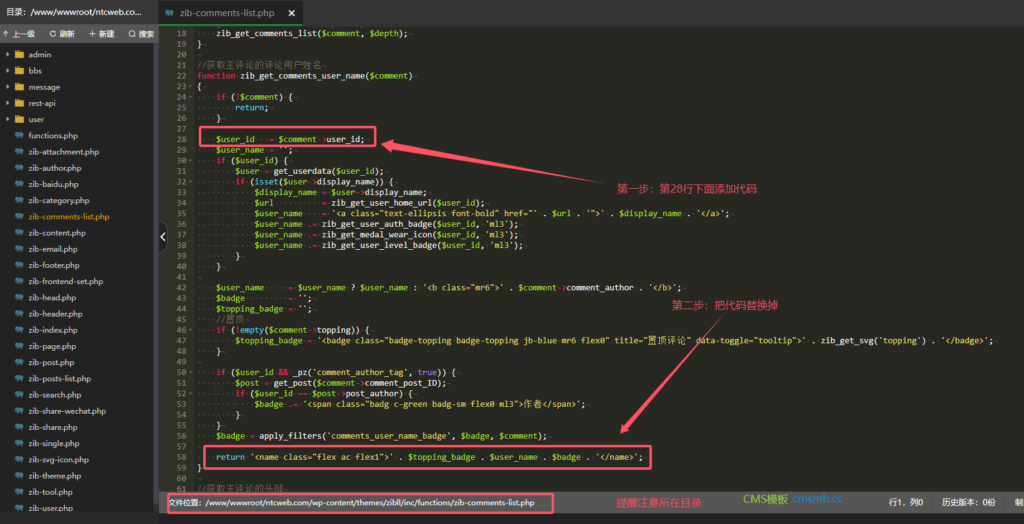Click PHP icon of zib-single.php
Image resolution: width=1024 pixels, height=524 pixels.
tap(19, 443)
